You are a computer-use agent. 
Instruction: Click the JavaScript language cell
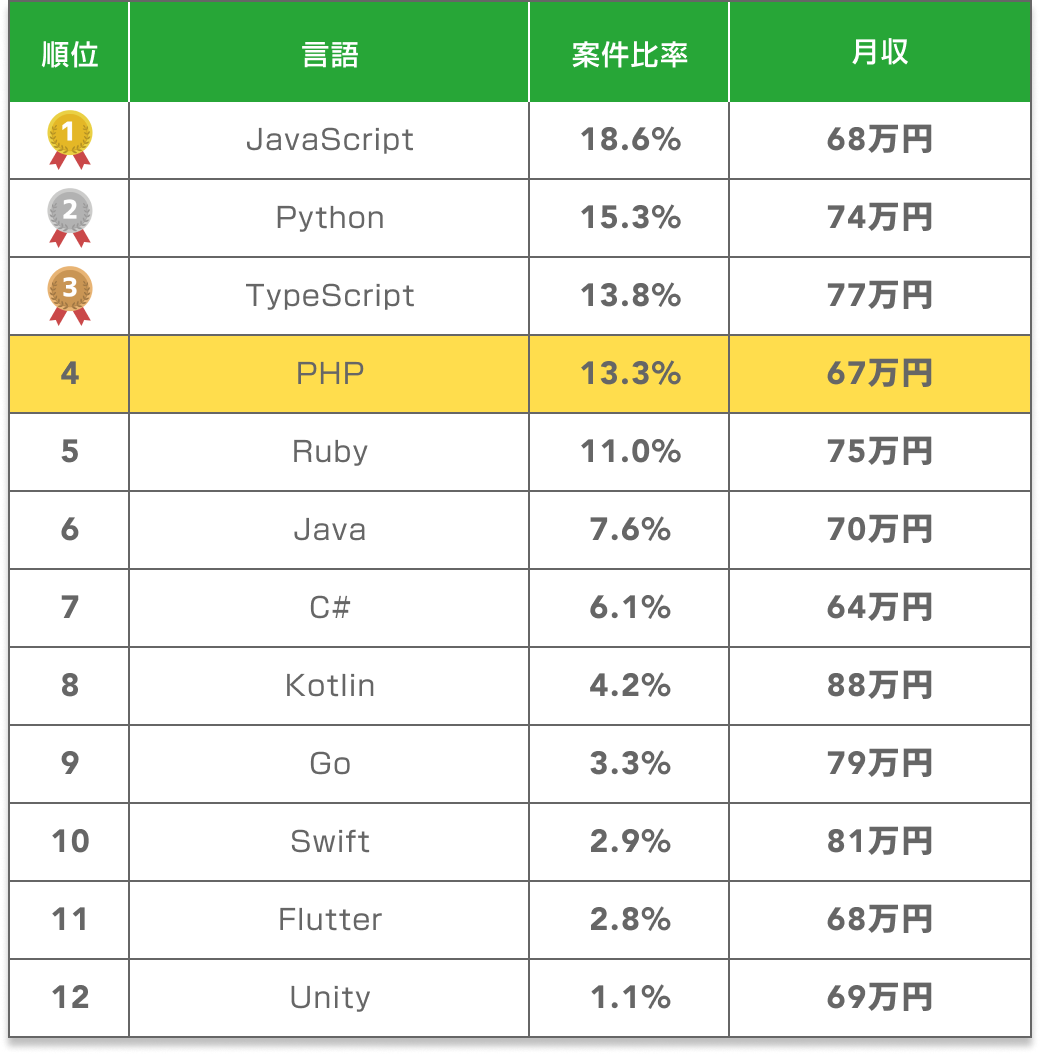click(x=330, y=140)
